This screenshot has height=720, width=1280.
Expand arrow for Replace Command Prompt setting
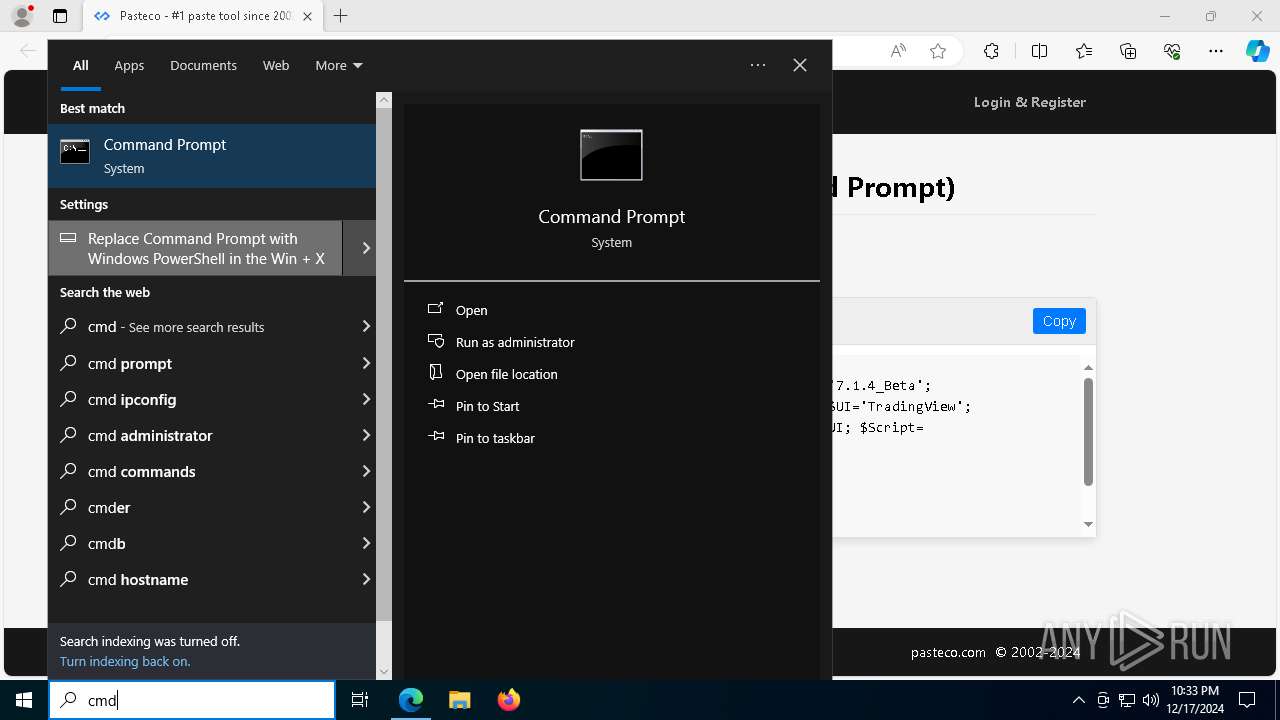tap(366, 248)
